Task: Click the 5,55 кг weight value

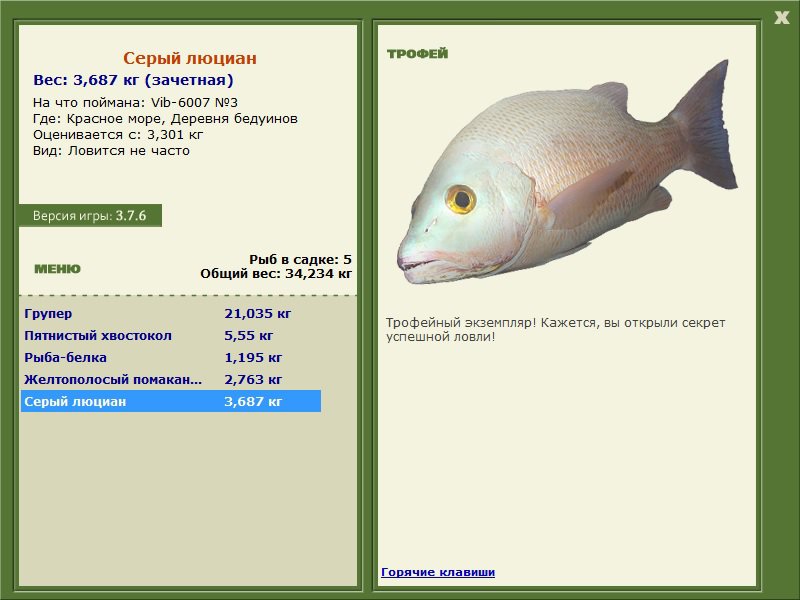Action: click(248, 335)
